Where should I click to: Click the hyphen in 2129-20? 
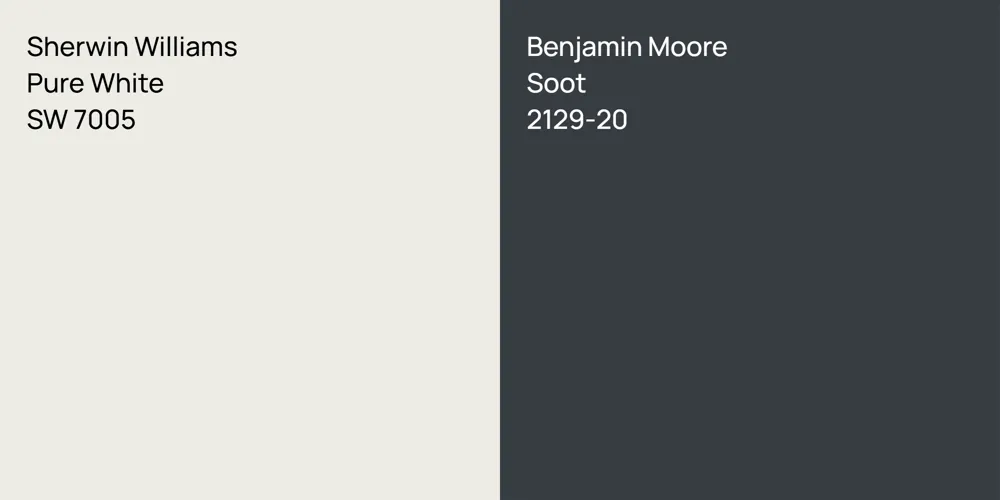pos(591,121)
